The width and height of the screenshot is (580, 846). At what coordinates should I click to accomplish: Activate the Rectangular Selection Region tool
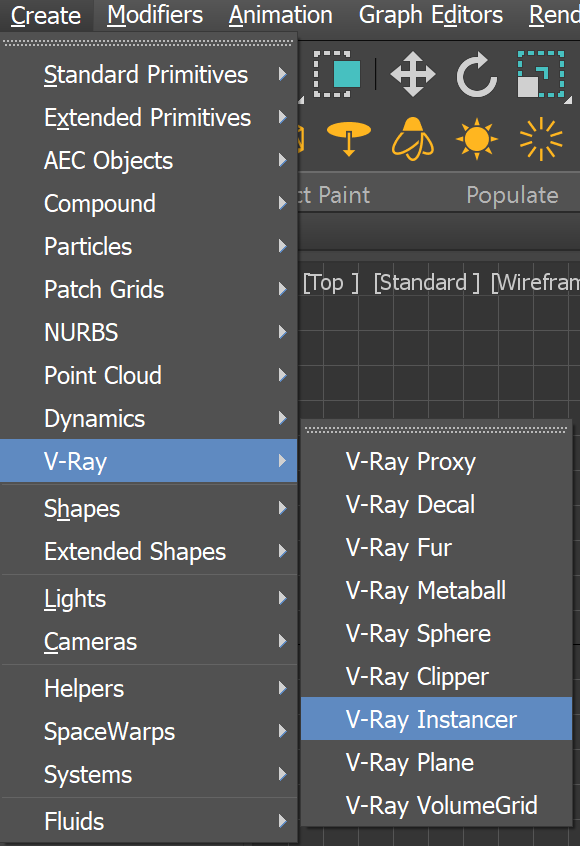(x=342, y=75)
